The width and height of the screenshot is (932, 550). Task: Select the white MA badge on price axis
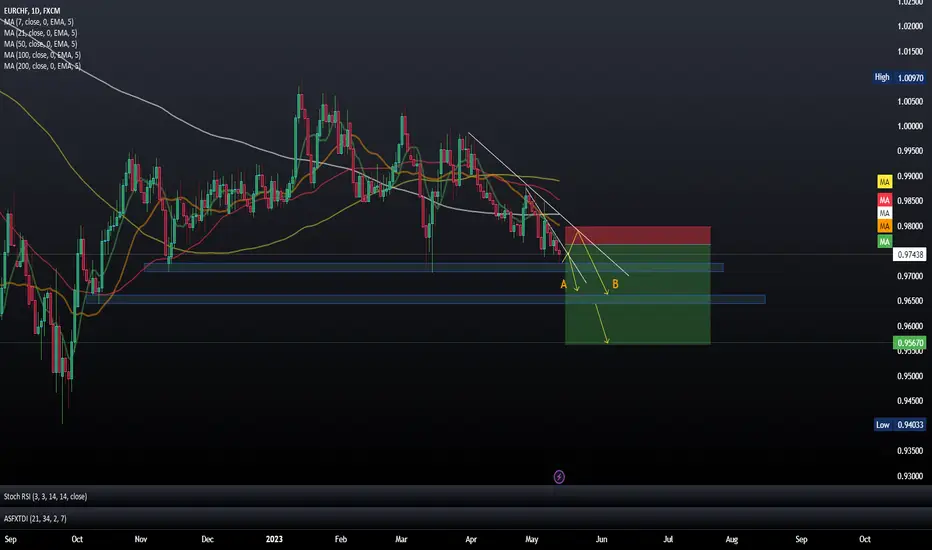pos(884,213)
